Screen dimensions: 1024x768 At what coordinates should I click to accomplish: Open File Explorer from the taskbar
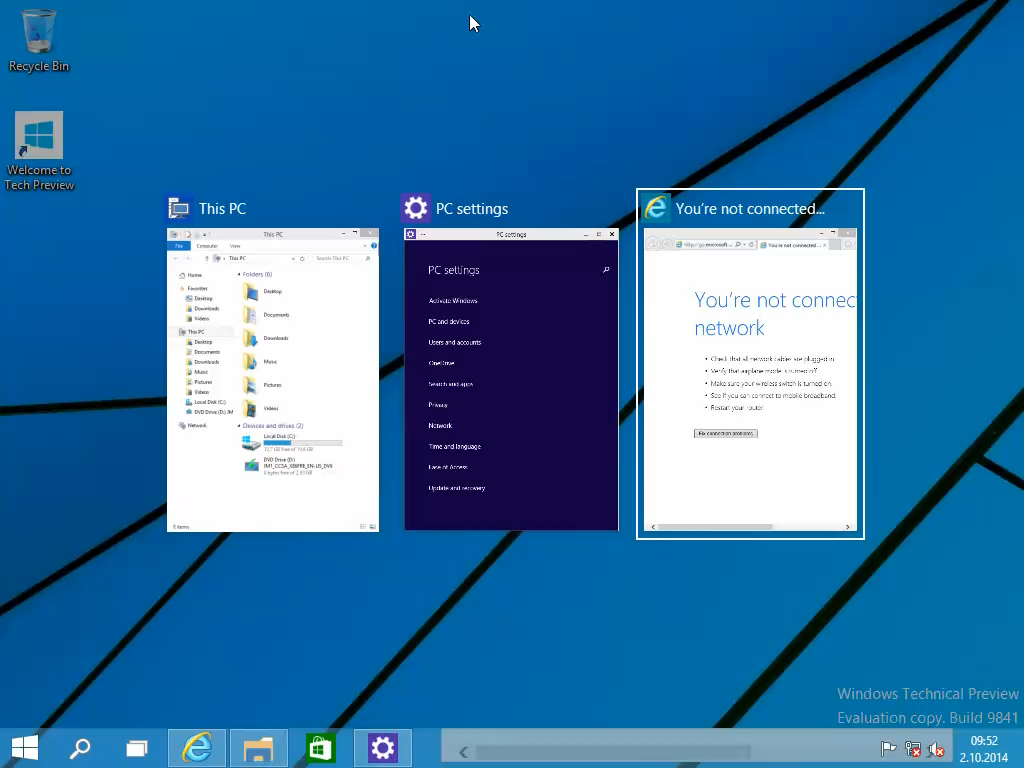259,748
